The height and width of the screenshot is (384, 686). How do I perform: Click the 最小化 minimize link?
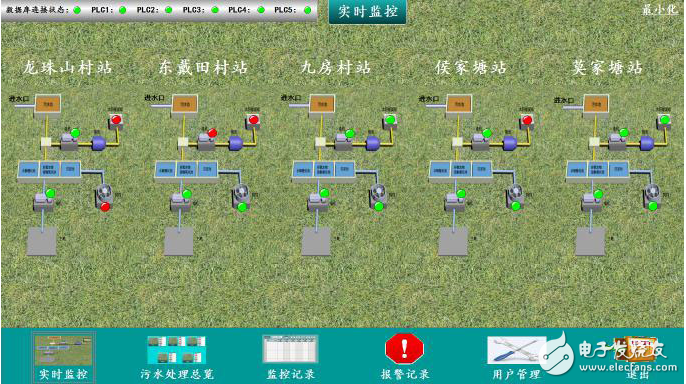coord(660,10)
